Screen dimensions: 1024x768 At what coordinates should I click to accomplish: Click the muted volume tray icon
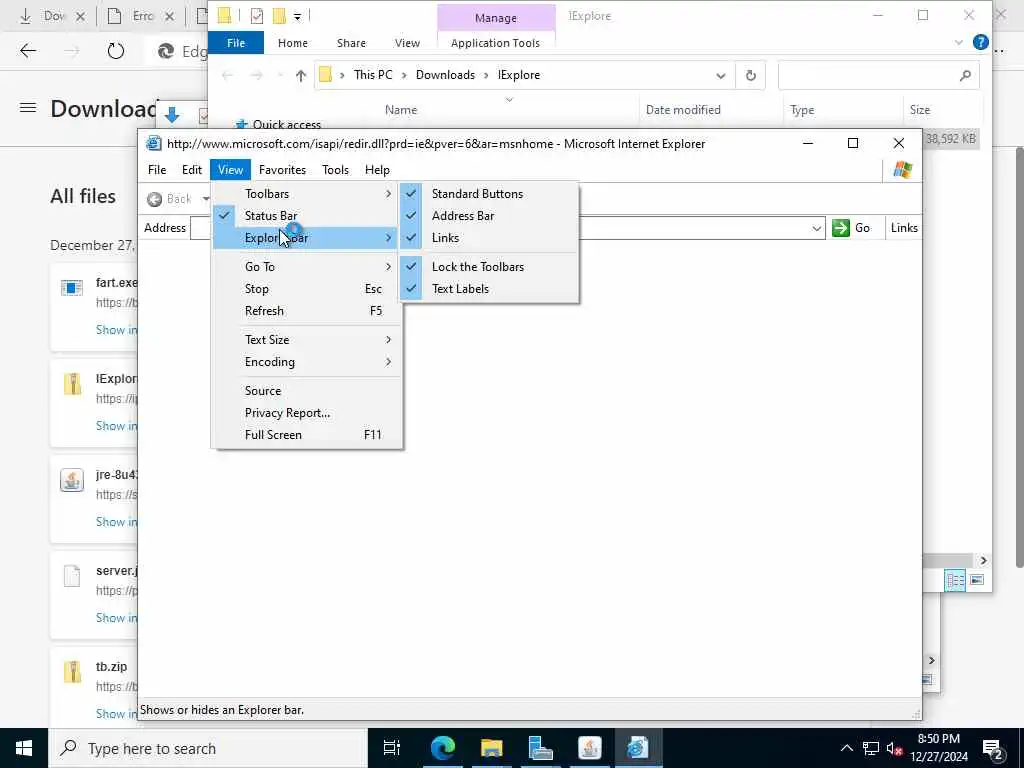(x=894, y=748)
